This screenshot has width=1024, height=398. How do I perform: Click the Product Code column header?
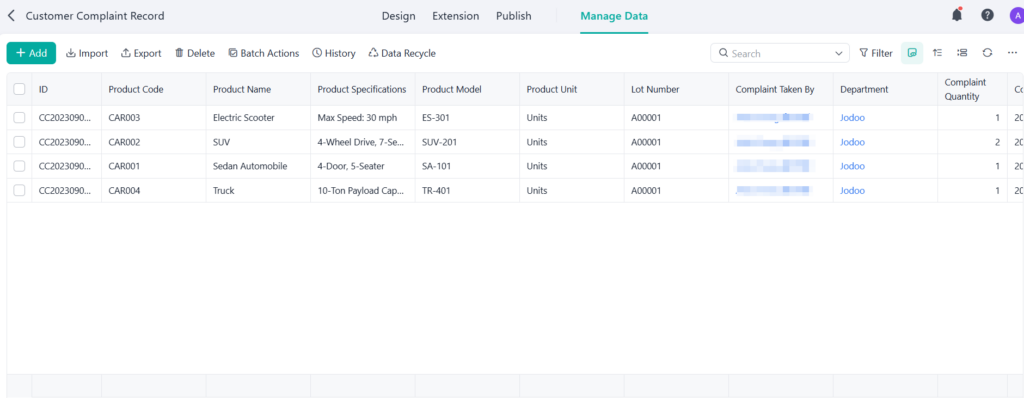pos(153,90)
